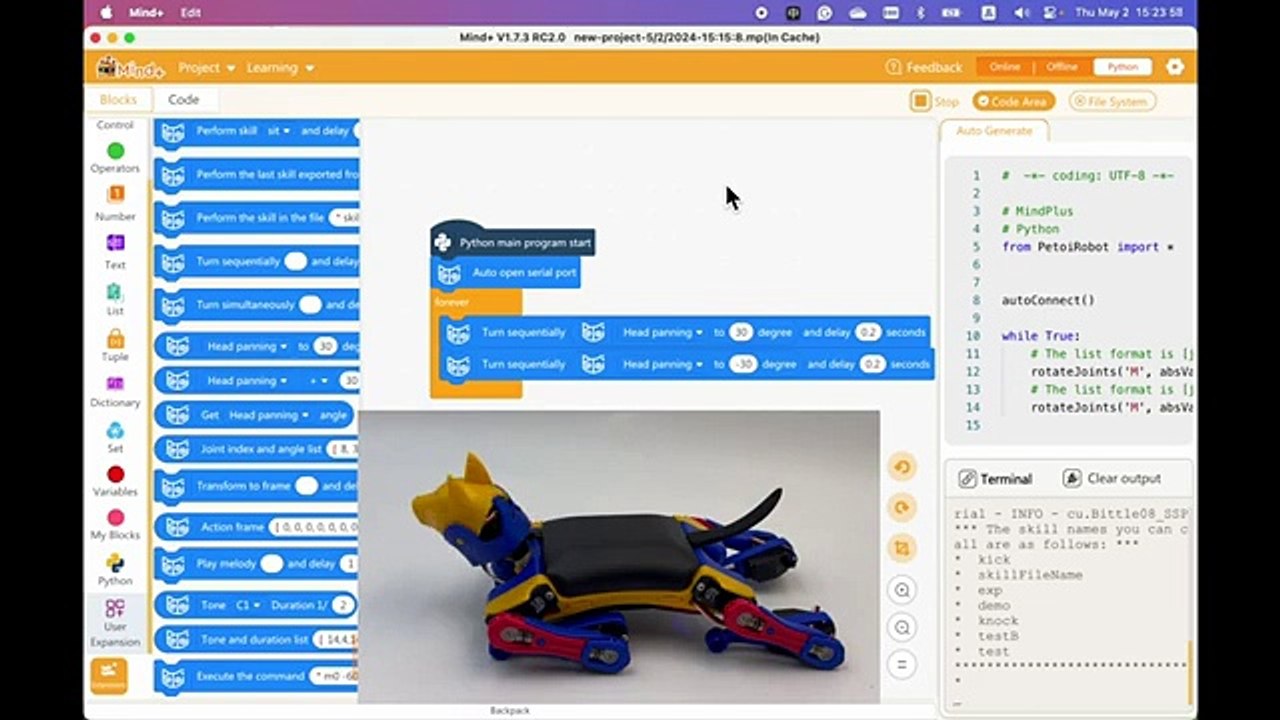Select the Dictionary category icon
The width and height of the screenshot is (1280, 720).
pyautogui.click(x=115, y=384)
